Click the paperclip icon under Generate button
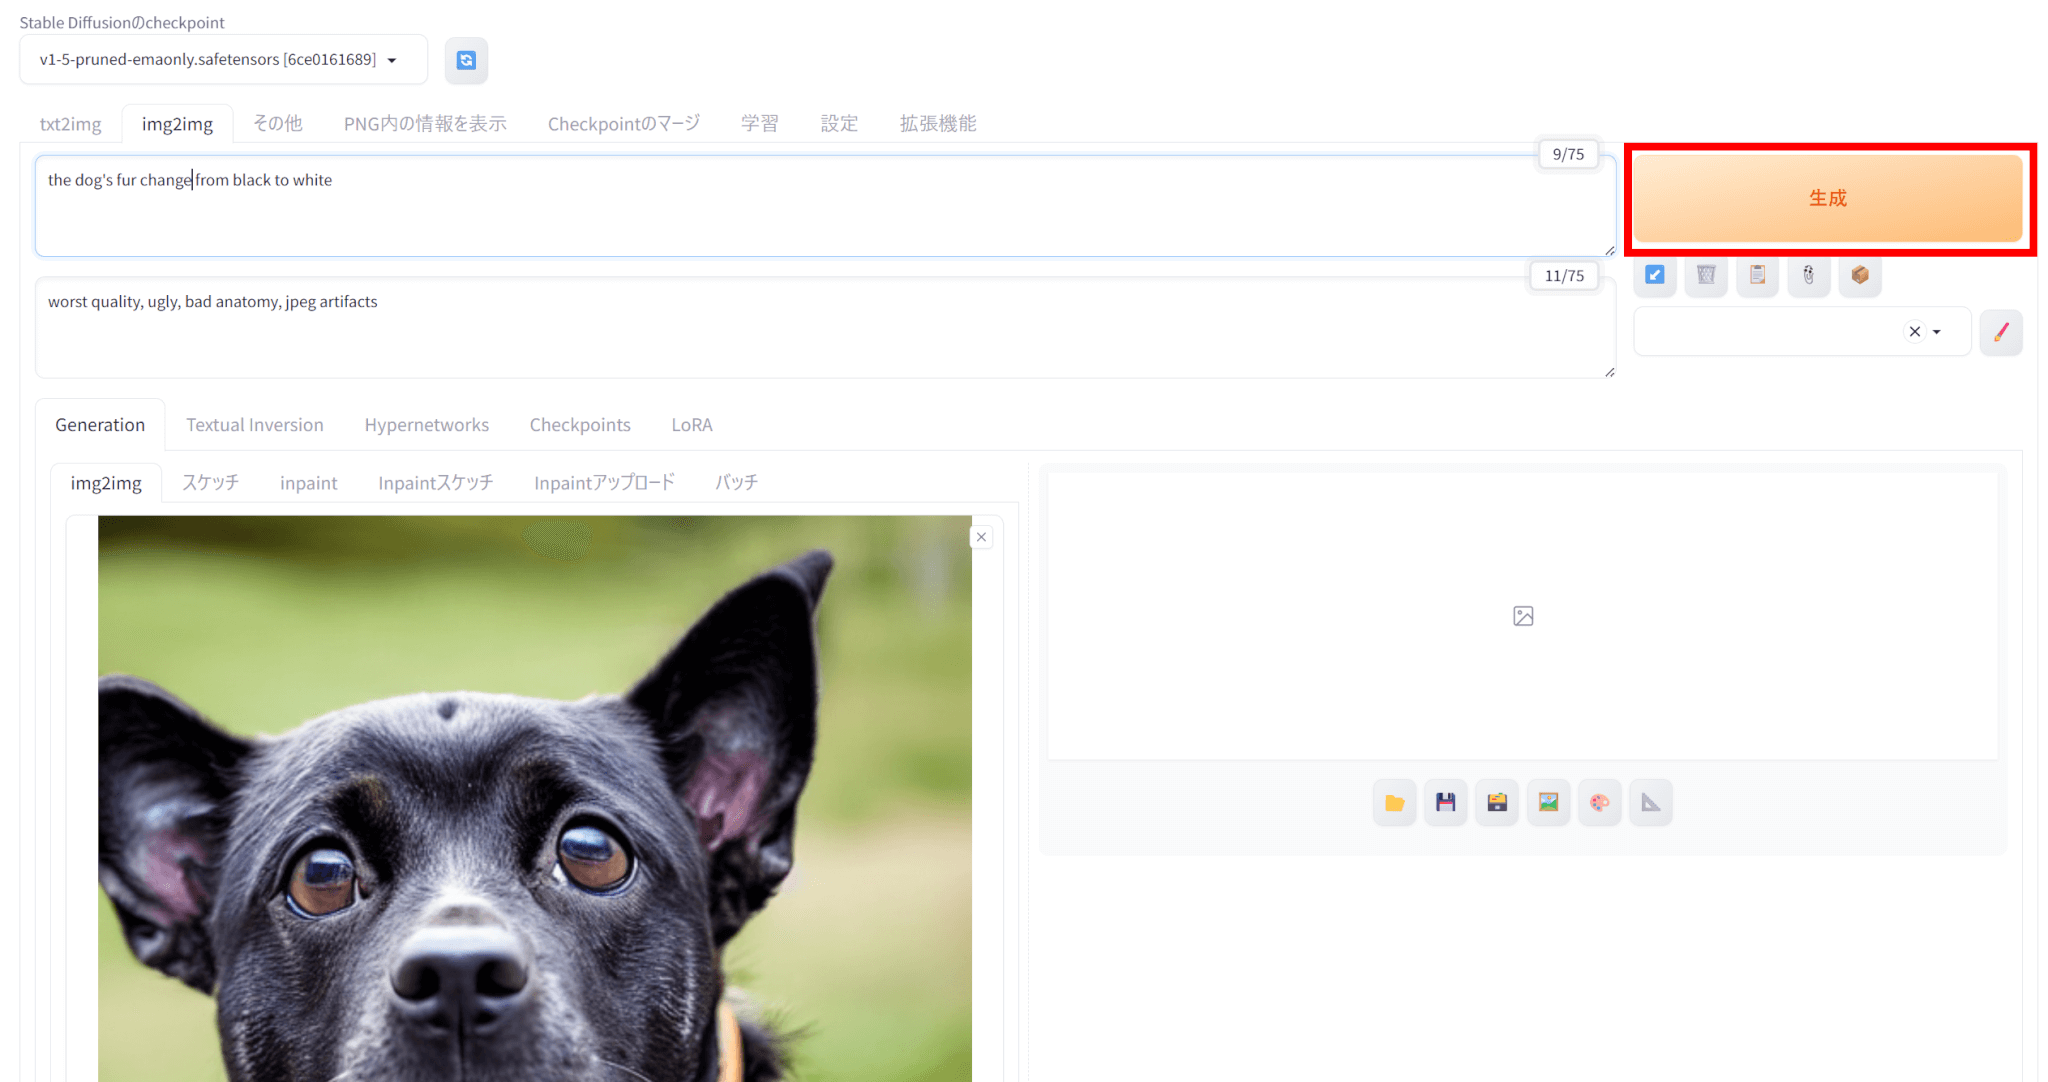Viewport: 2048px width, 1082px height. 1808,275
